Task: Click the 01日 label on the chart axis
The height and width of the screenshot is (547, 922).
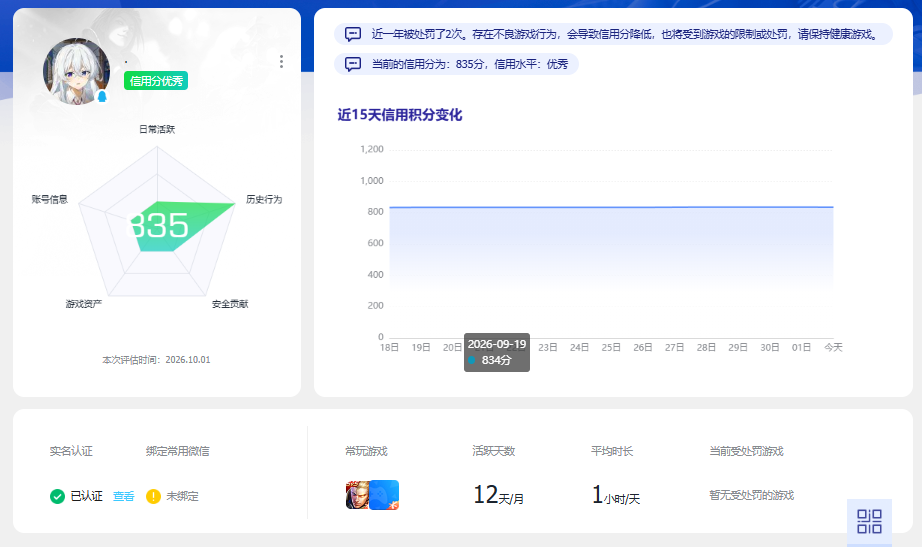Action: (x=801, y=348)
